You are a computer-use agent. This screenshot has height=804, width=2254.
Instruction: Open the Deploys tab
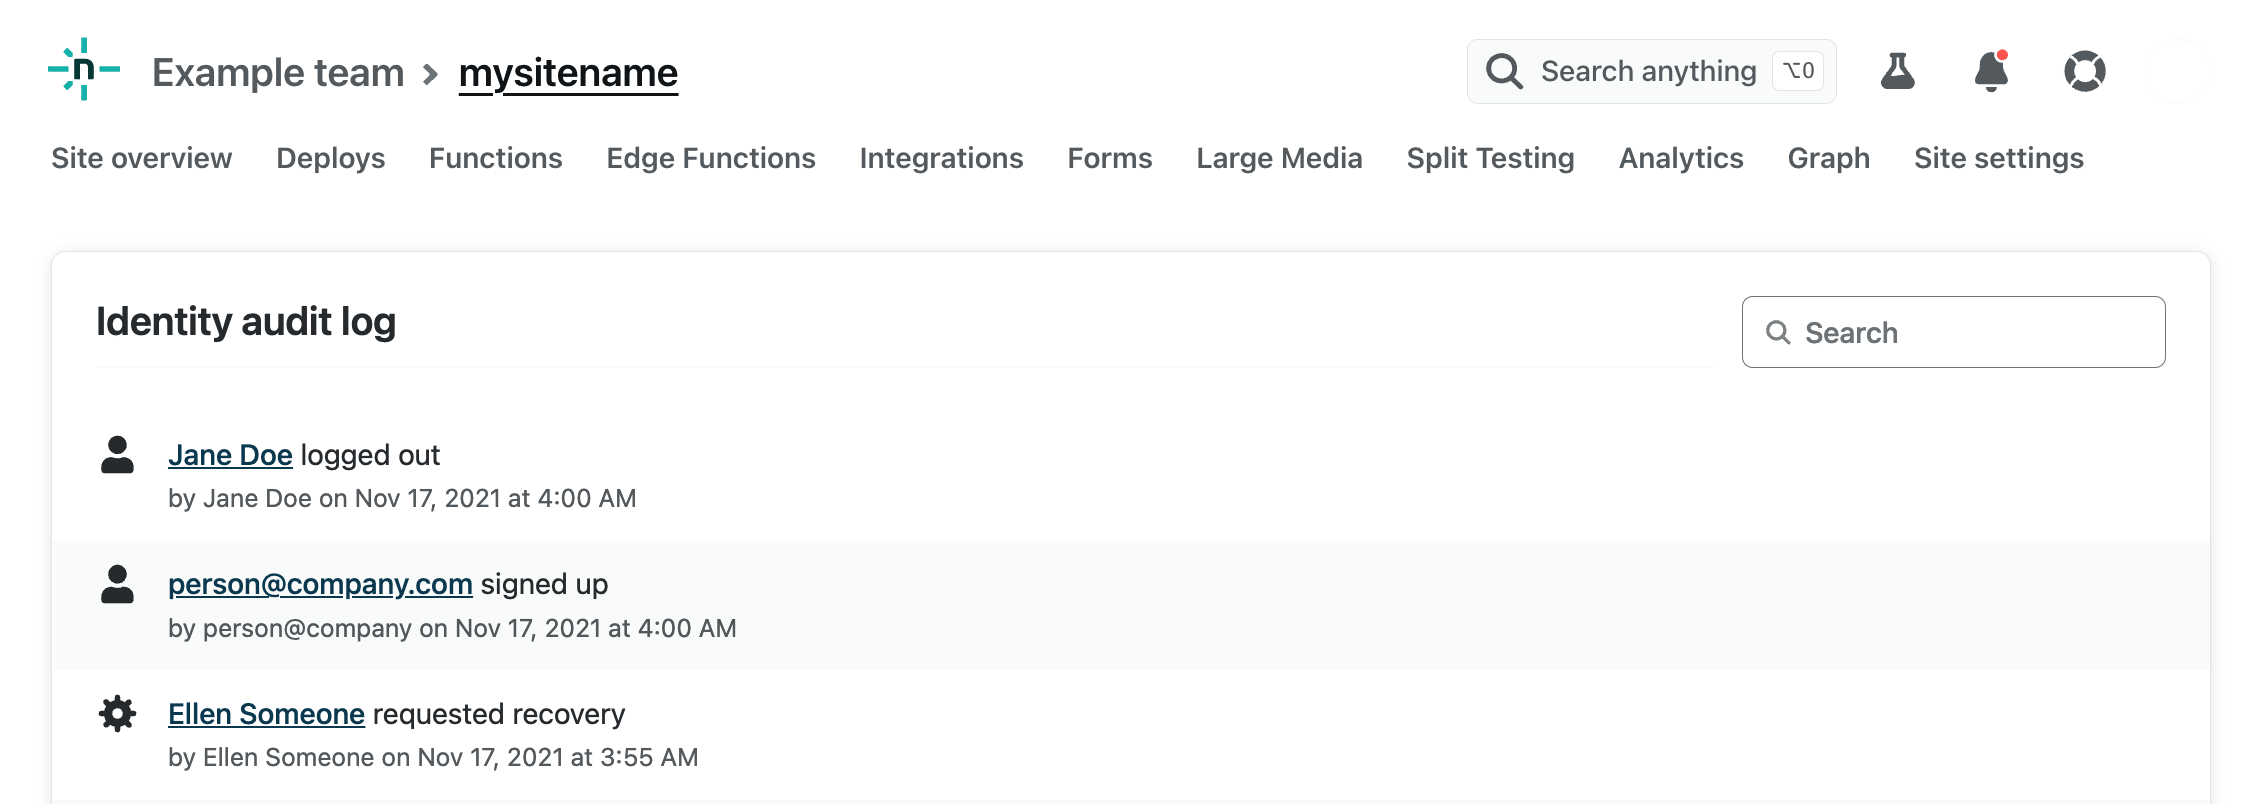330,158
